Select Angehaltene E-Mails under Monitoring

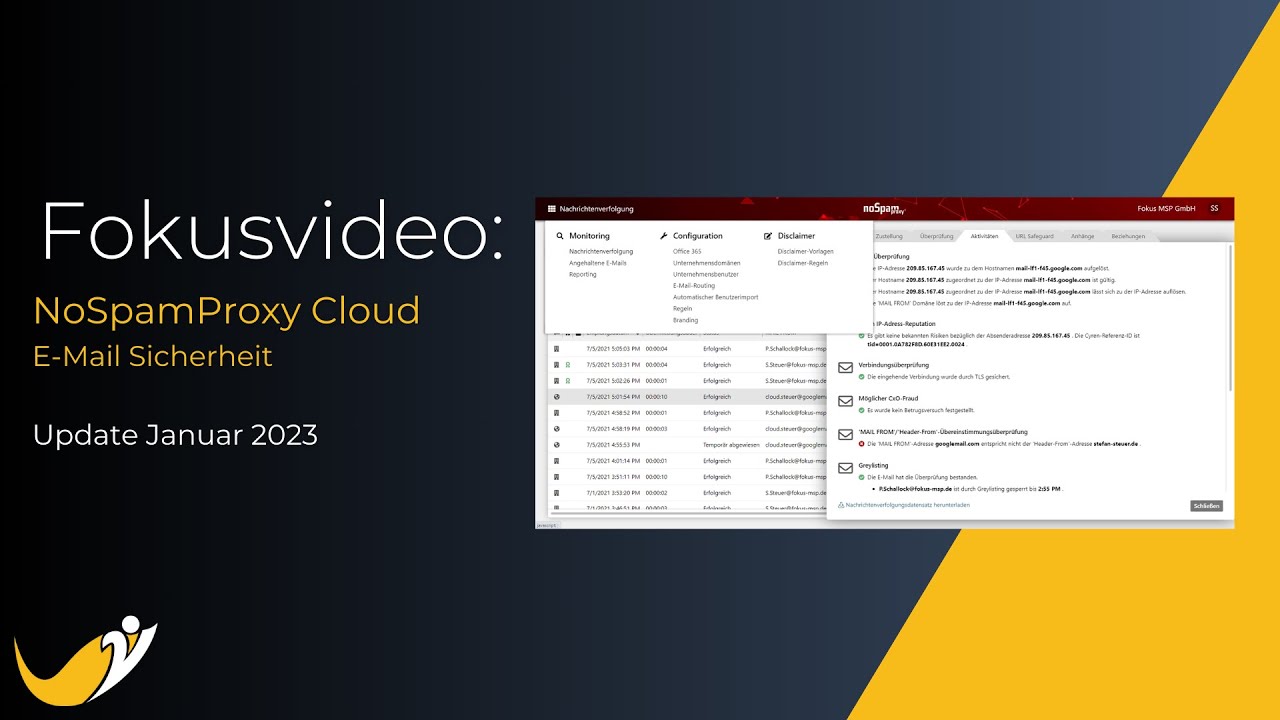[598, 263]
